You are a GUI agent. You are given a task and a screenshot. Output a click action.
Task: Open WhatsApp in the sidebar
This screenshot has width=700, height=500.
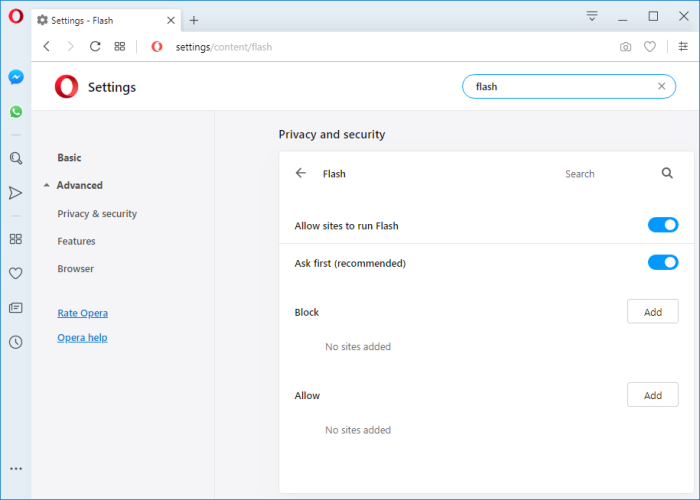(16, 112)
